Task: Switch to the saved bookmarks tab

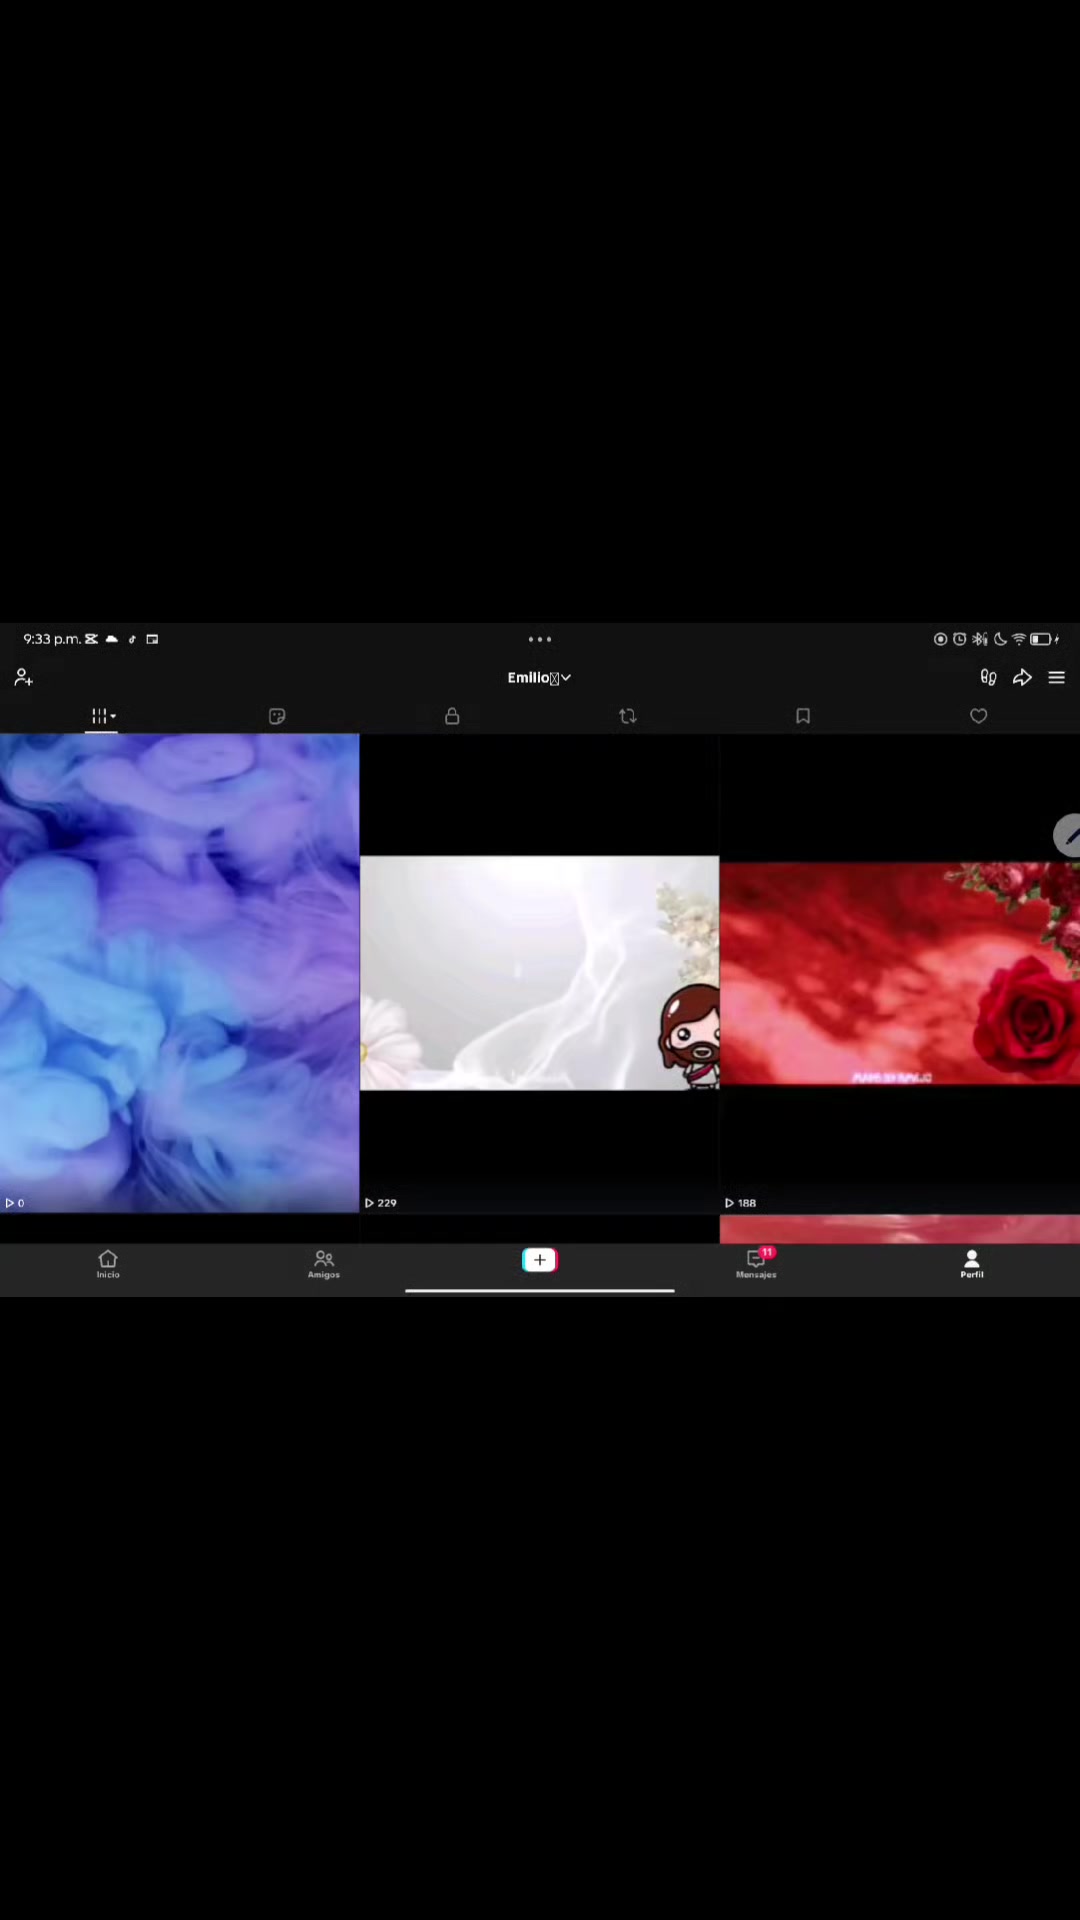Action: (803, 716)
